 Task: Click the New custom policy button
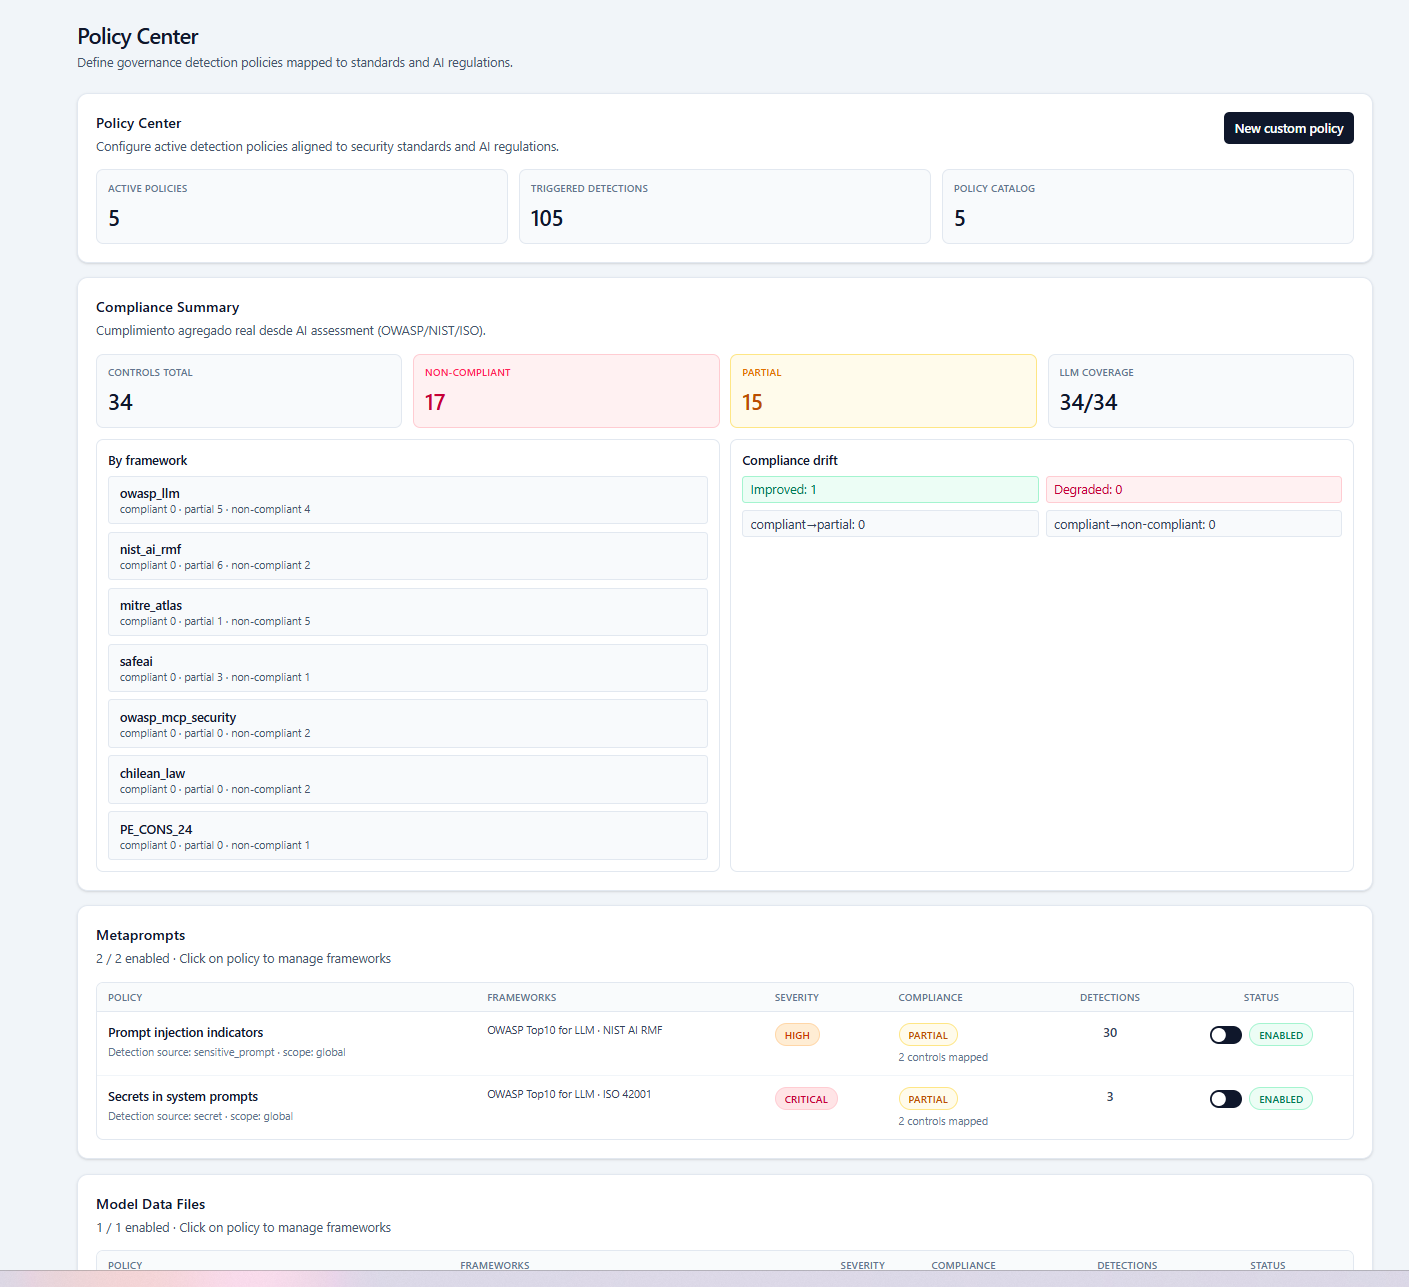point(1288,128)
